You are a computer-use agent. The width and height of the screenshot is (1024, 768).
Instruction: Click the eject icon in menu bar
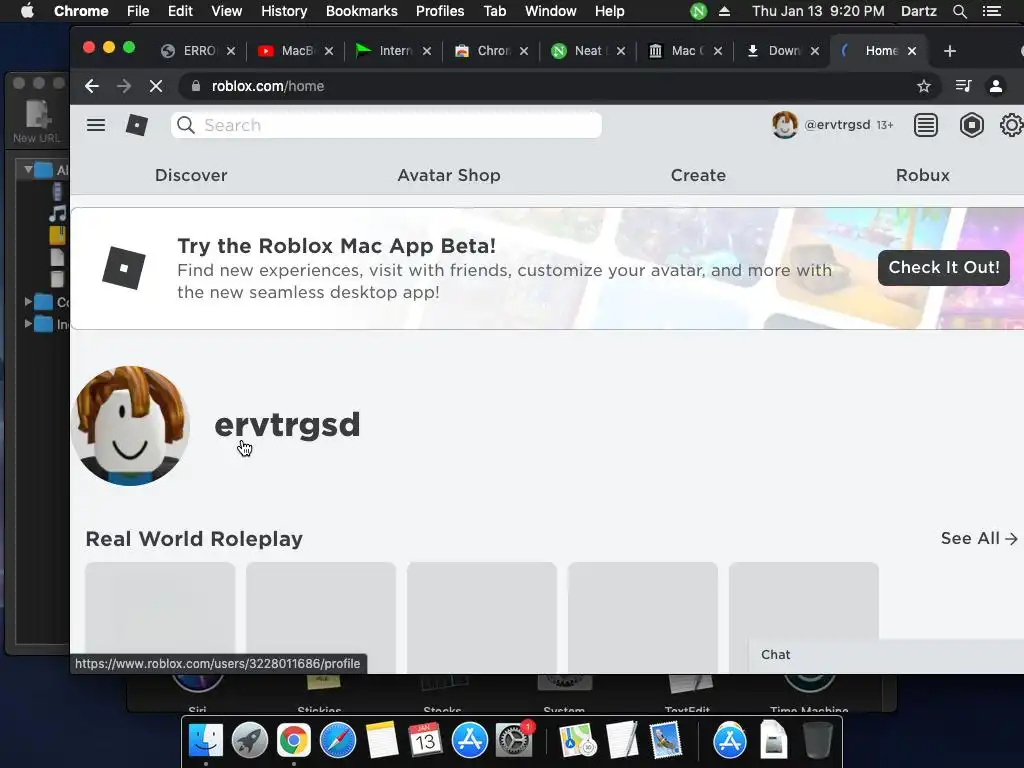click(x=724, y=11)
